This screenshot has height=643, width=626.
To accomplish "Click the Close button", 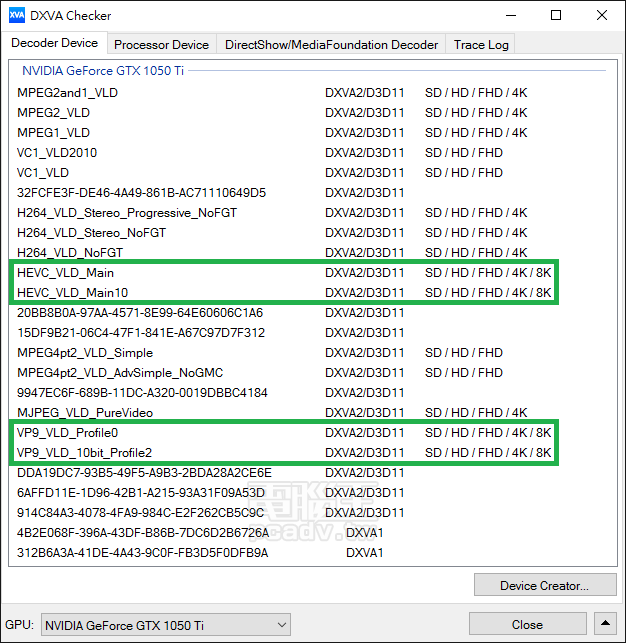I will [528, 624].
